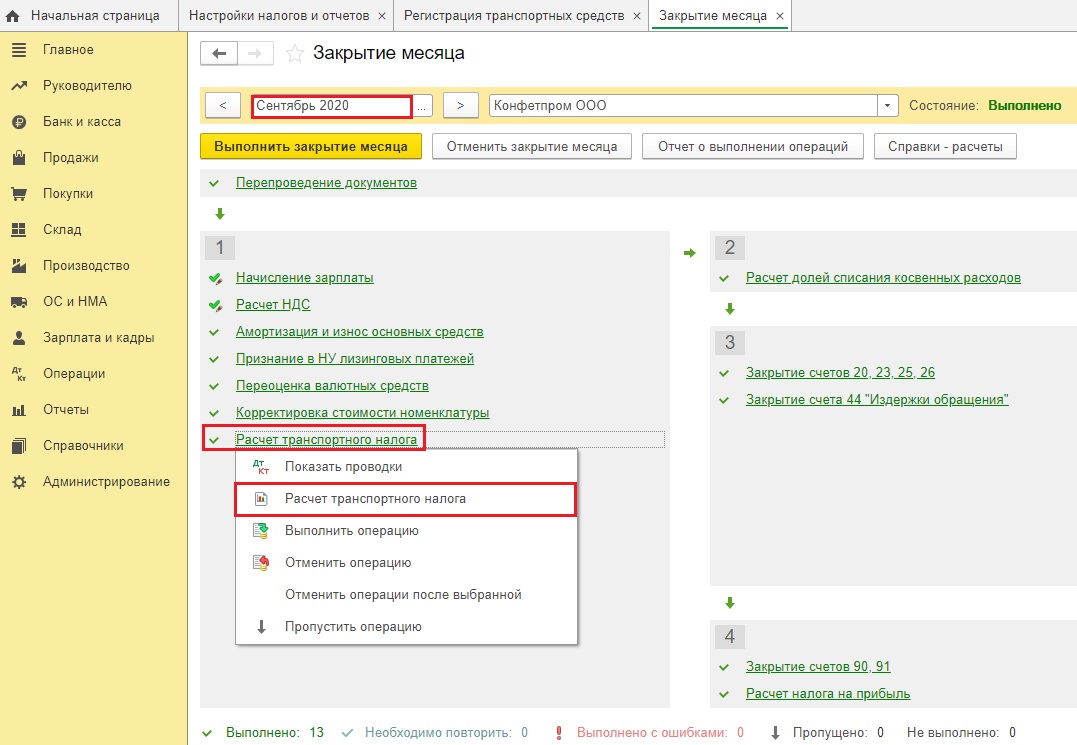Open the Продажи shopping bag icon
The height and width of the screenshot is (745, 1077).
coord(18,158)
